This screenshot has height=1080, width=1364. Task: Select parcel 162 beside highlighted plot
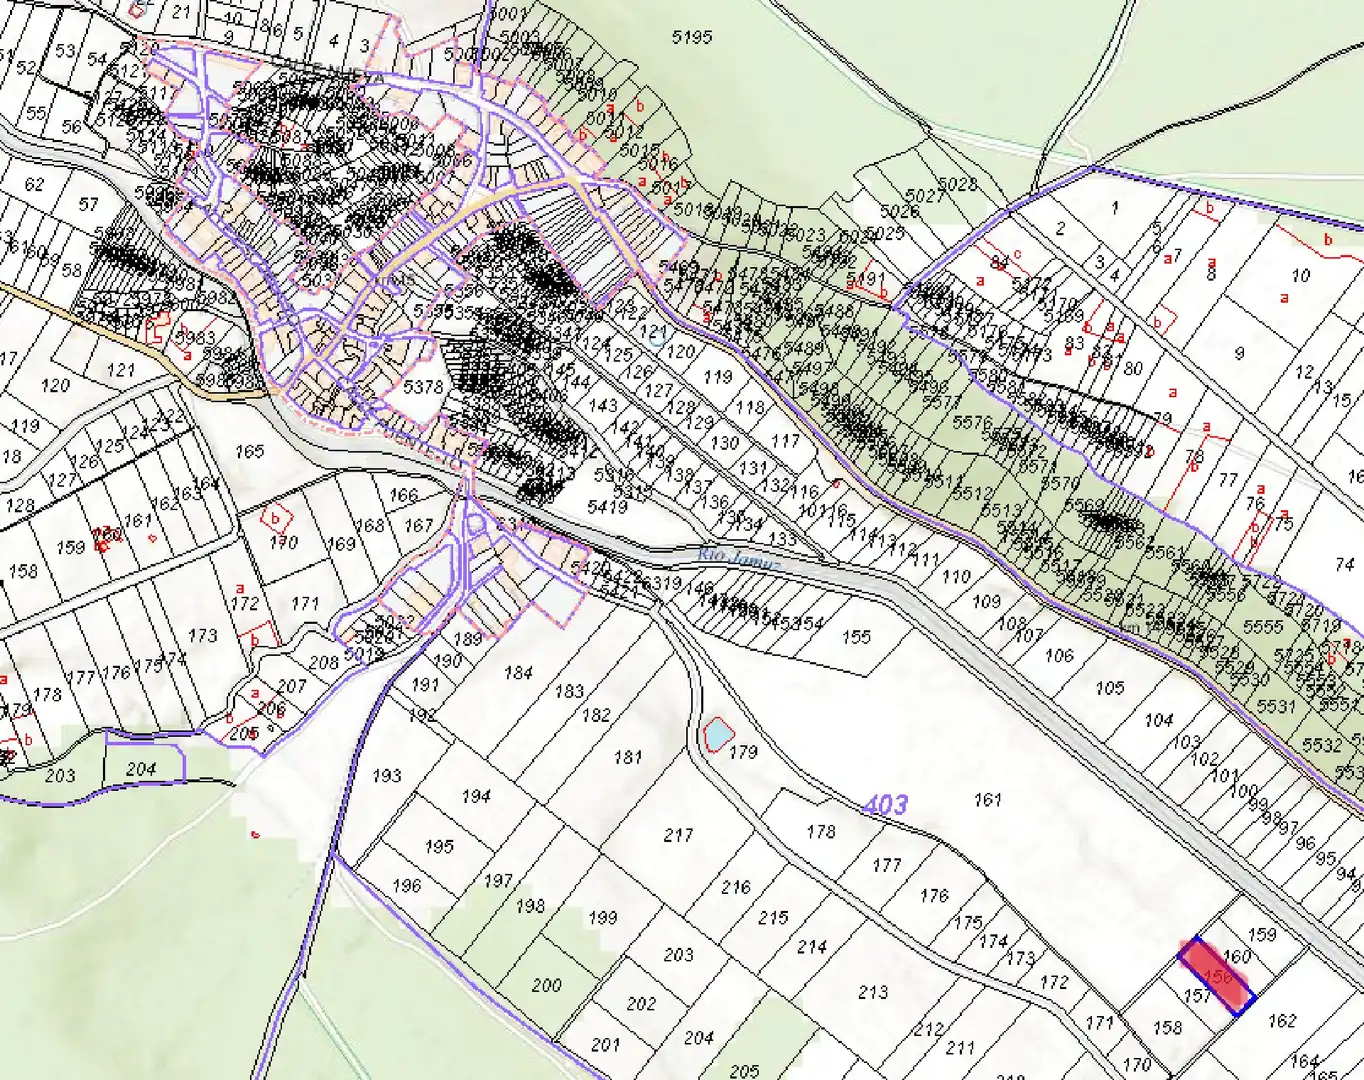coord(1282,1021)
